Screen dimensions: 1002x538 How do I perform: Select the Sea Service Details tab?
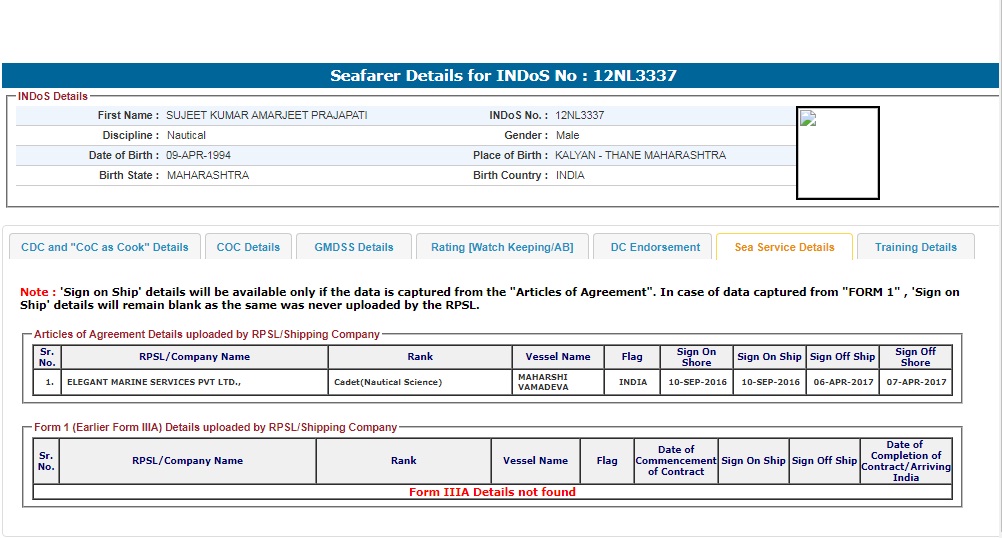(x=784, y=247)
